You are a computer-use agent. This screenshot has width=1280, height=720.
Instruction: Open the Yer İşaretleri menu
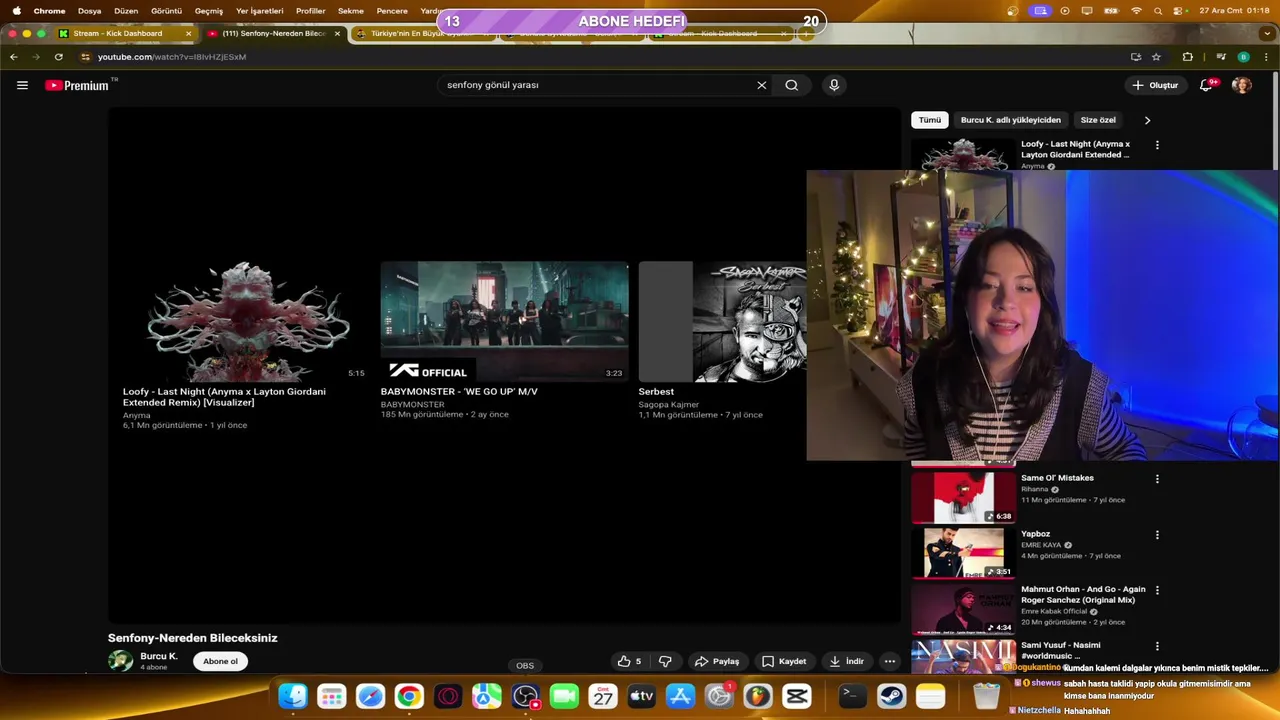(260, 11)
